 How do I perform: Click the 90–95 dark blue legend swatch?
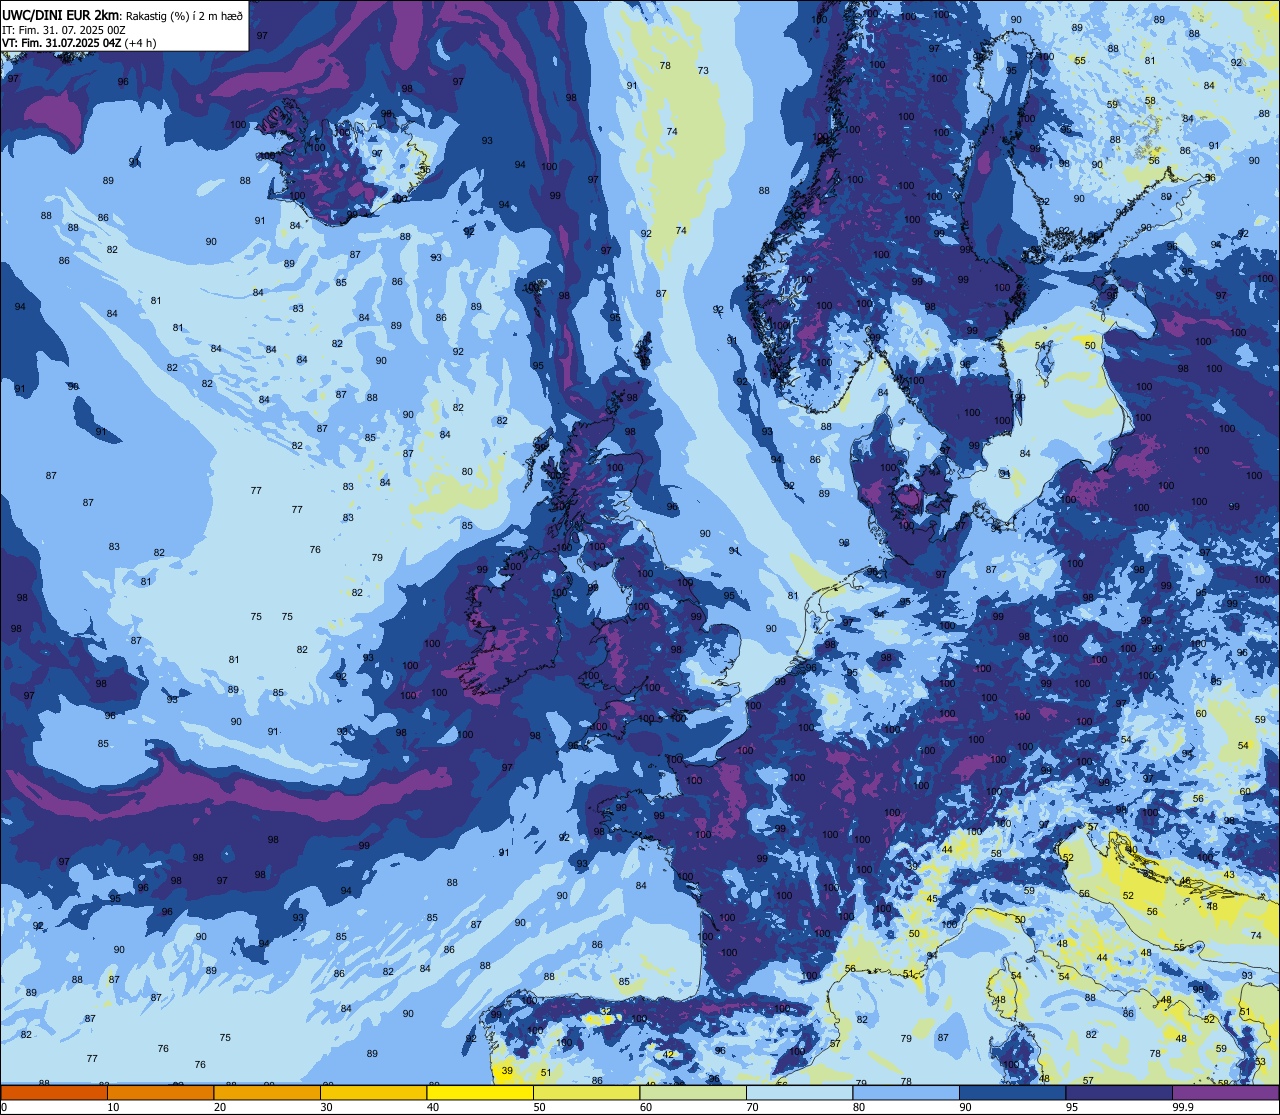coord(1012,1092)
